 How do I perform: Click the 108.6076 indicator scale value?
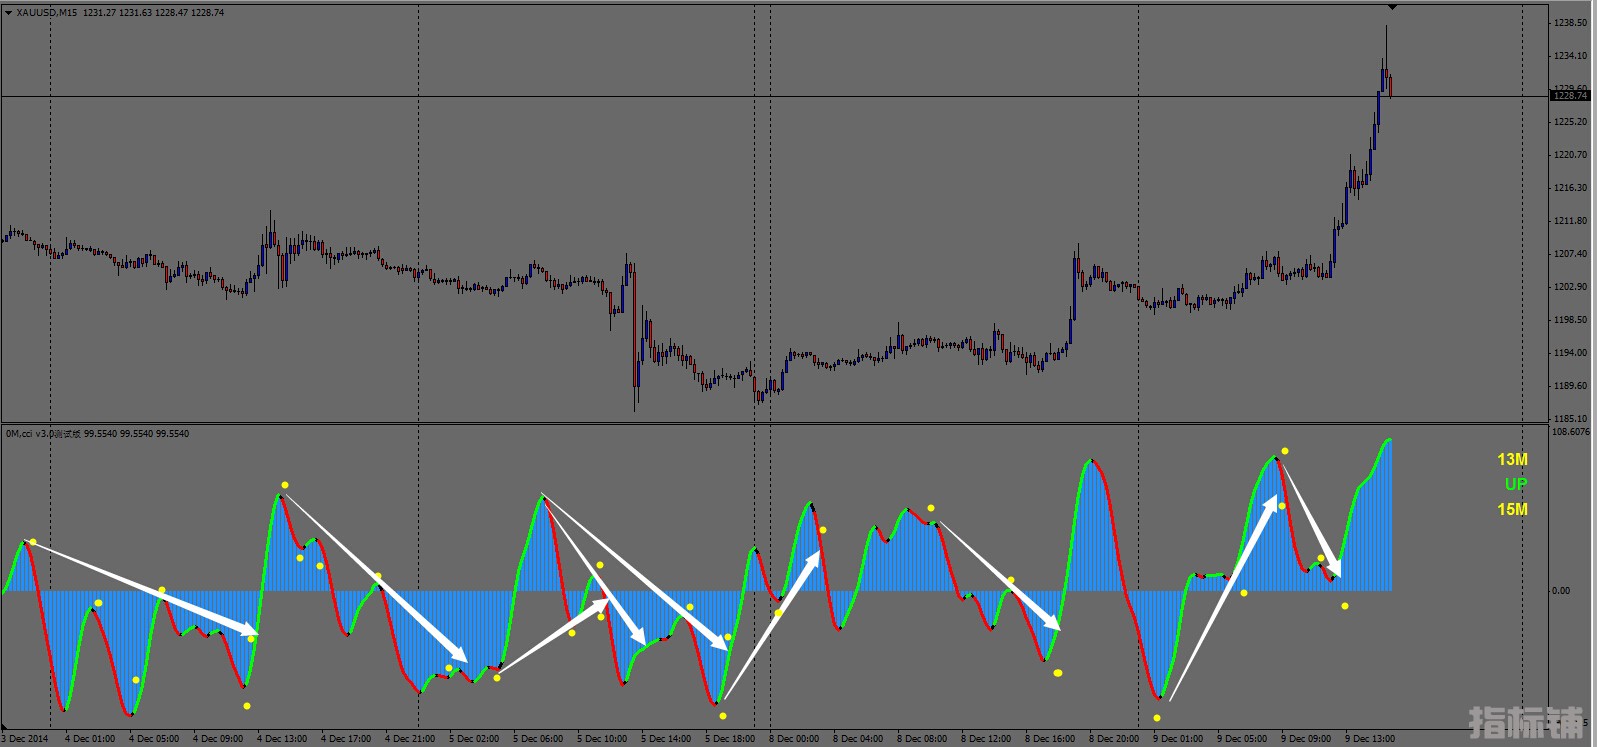pos(1570,433)
